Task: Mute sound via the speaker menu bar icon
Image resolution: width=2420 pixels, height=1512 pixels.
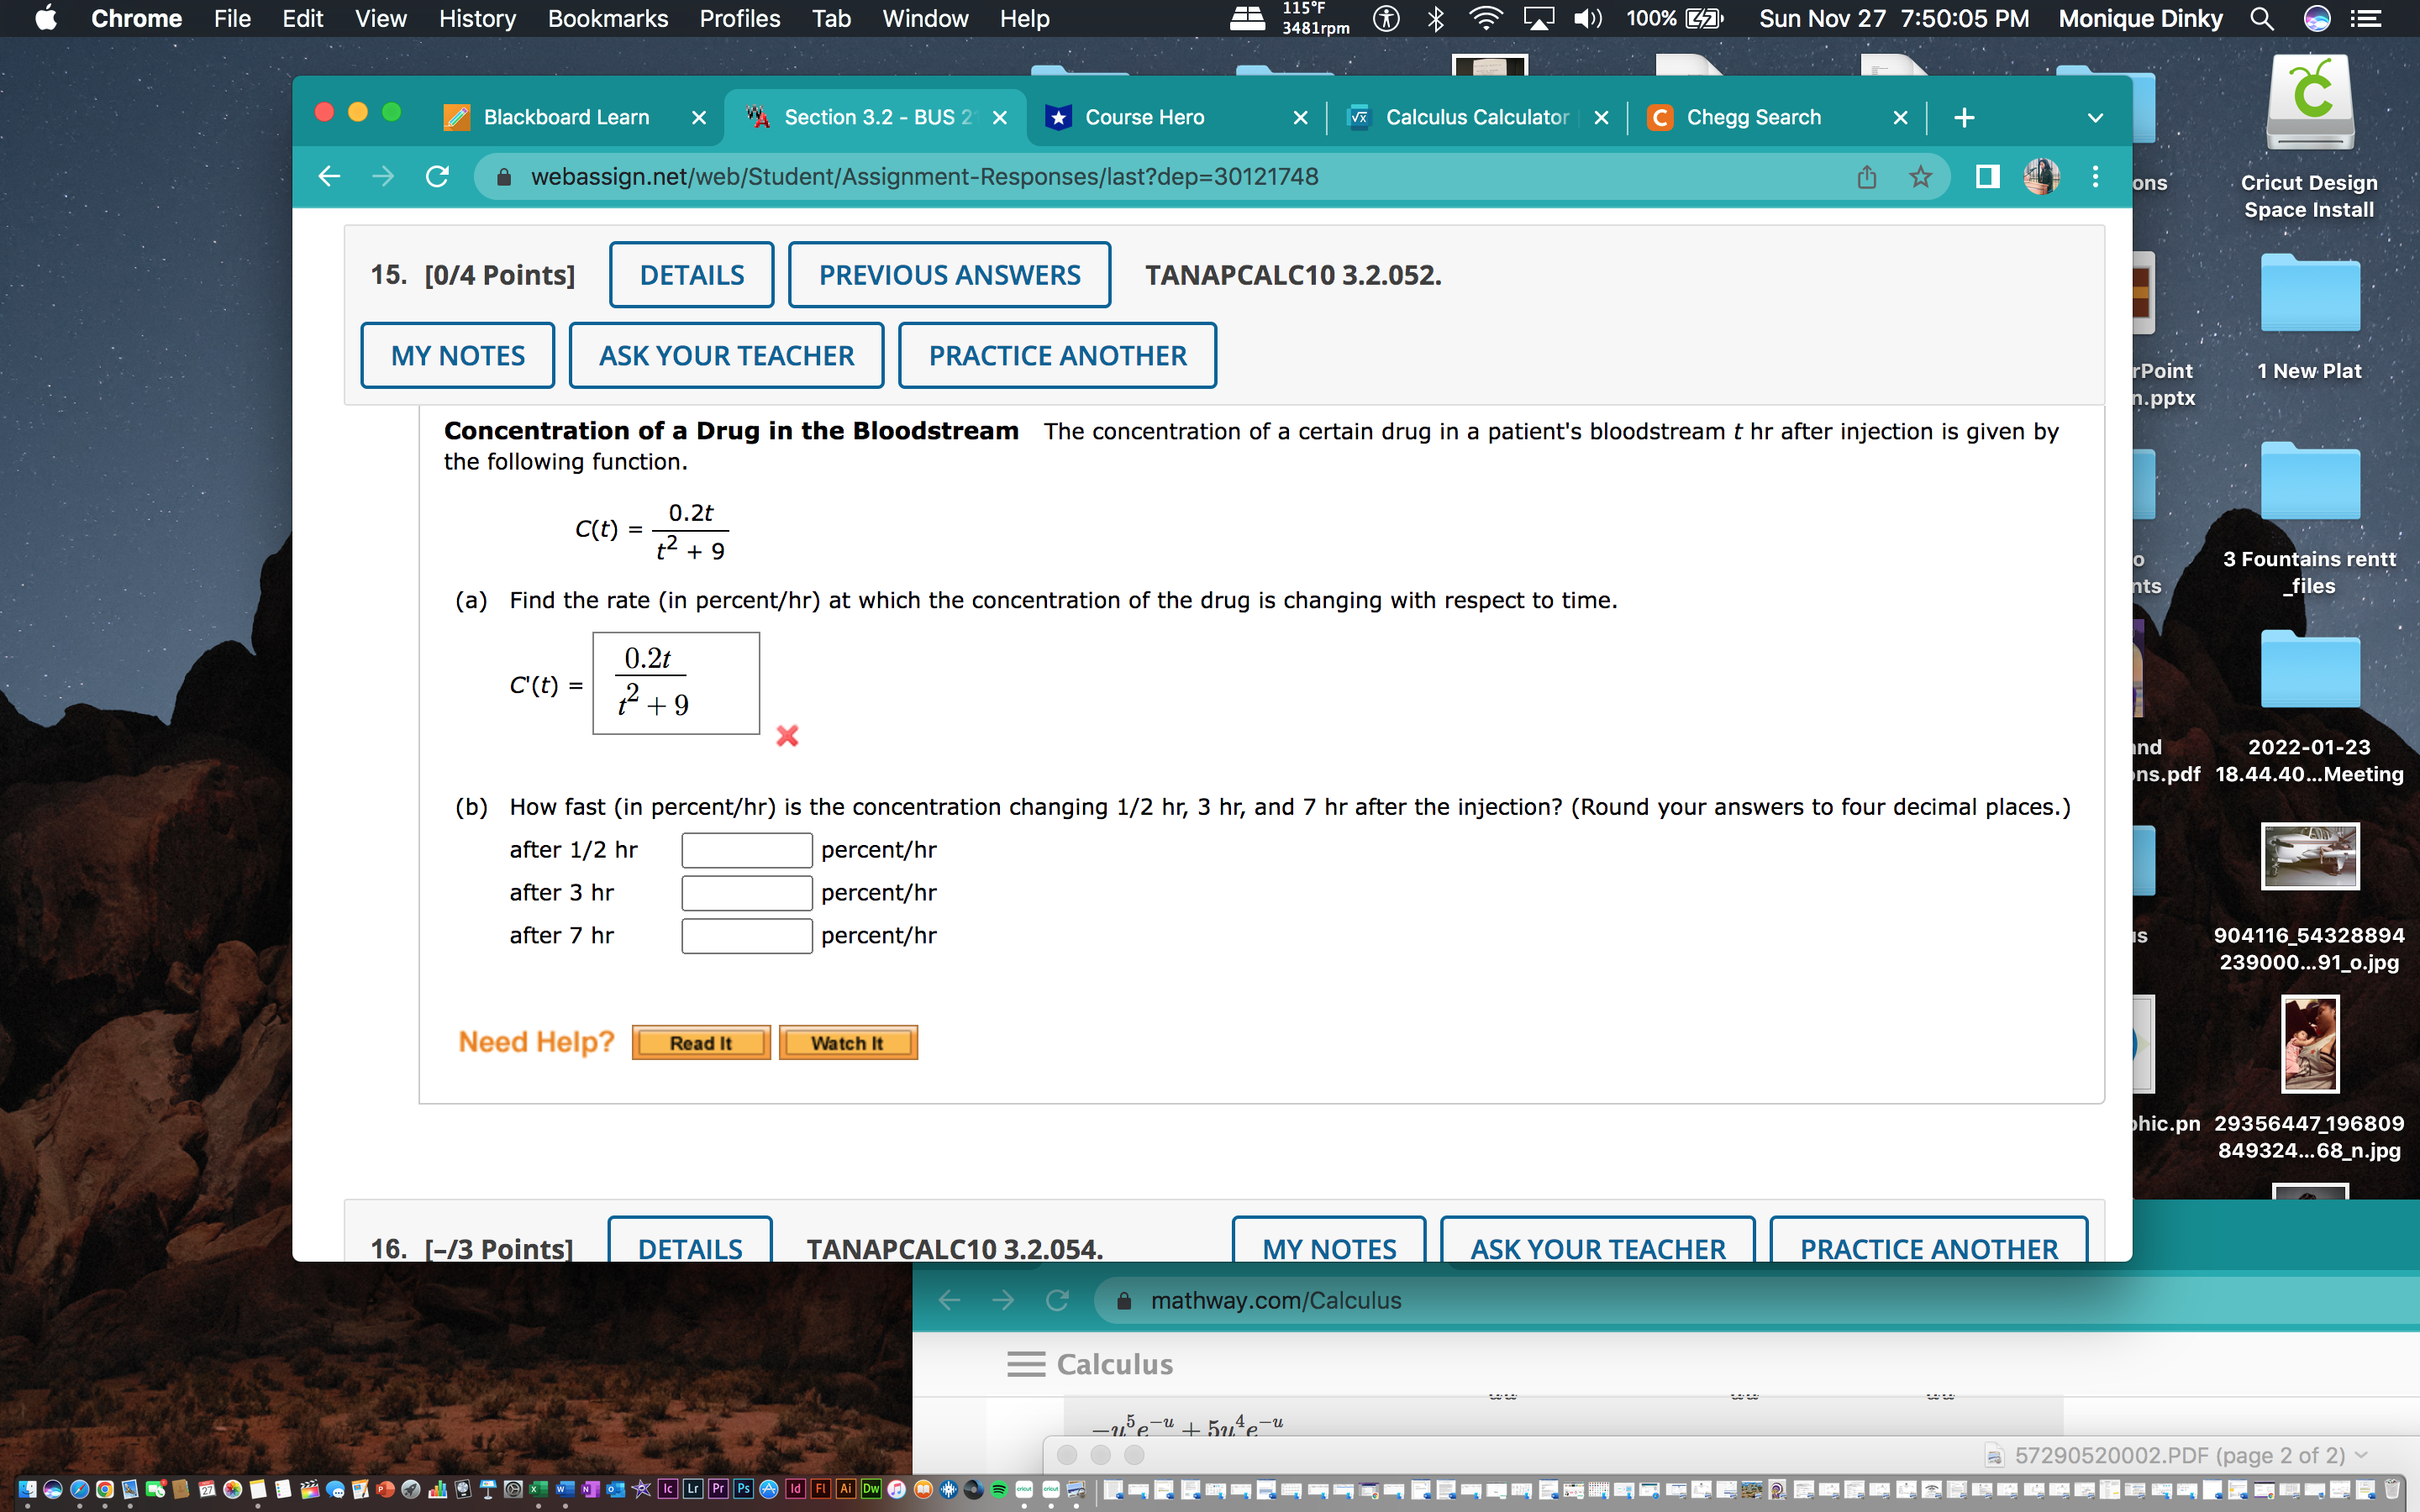Action: point(1589,18)
